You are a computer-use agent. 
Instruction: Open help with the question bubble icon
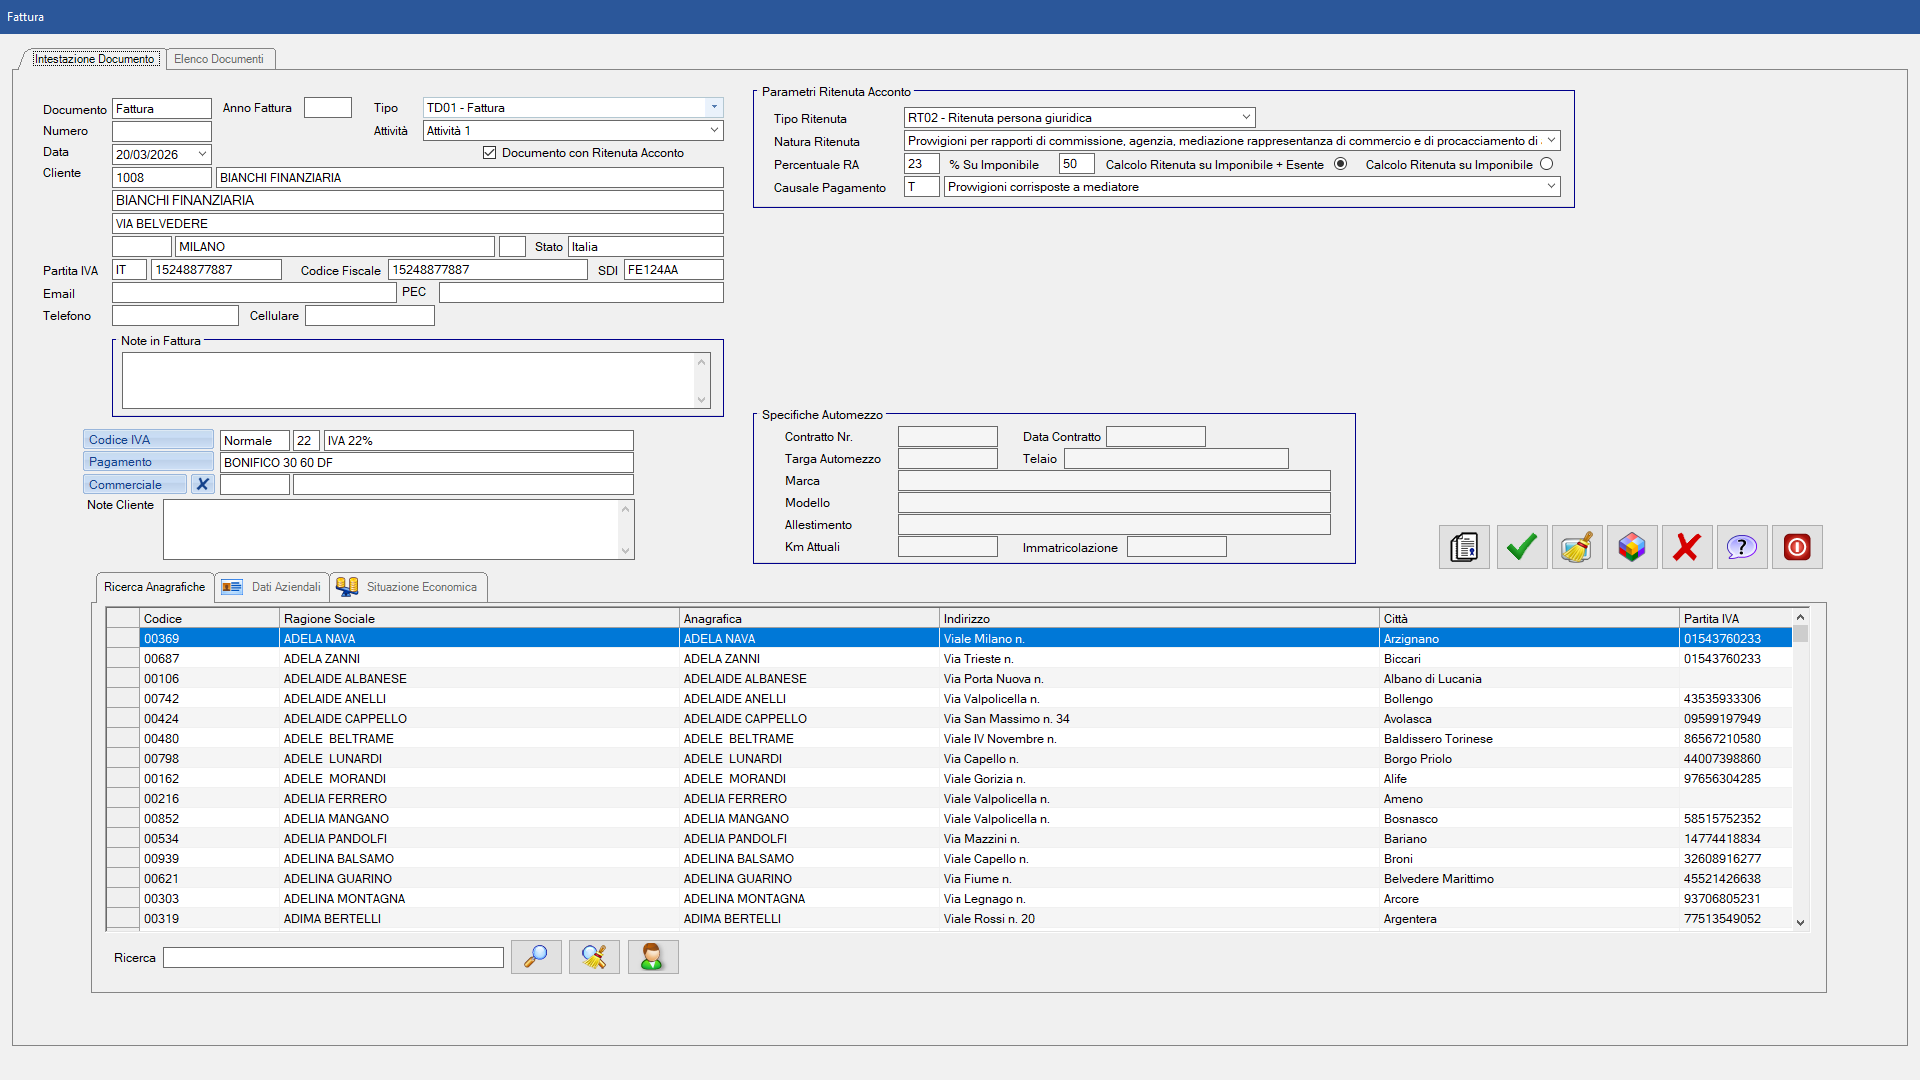[1742, 547]
